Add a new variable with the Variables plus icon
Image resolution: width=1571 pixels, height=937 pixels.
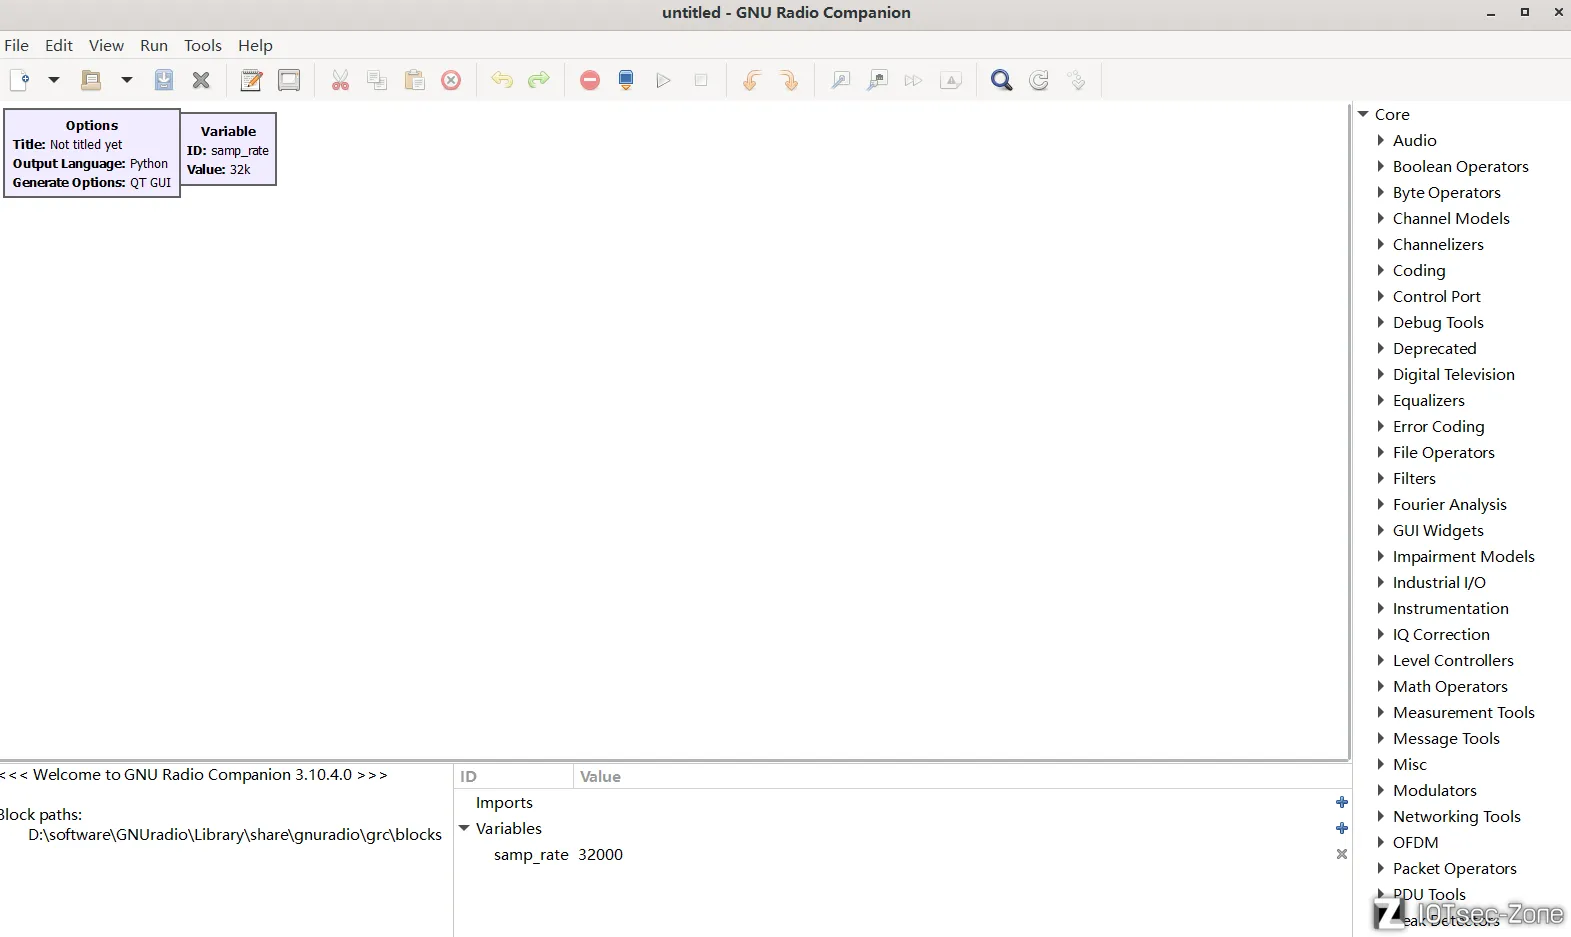(1342, 828)
